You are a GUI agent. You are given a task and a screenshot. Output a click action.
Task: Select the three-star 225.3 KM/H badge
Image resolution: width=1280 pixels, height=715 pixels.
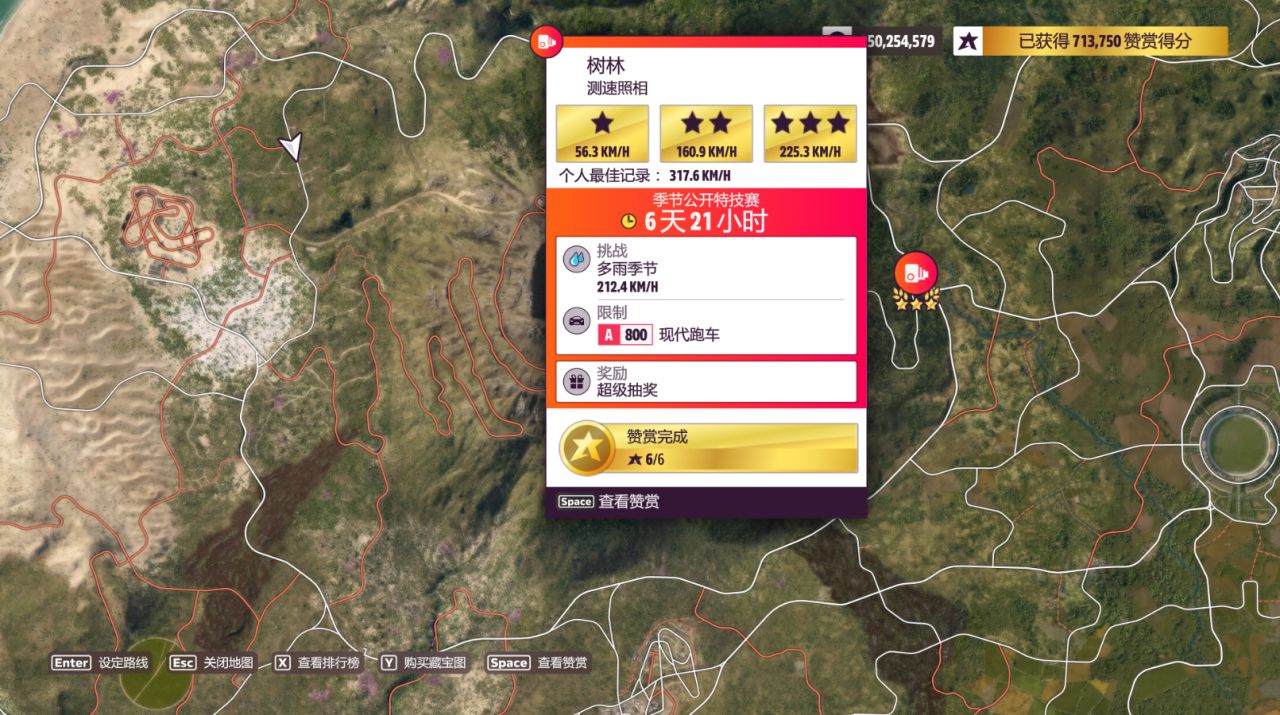point(810,133)
